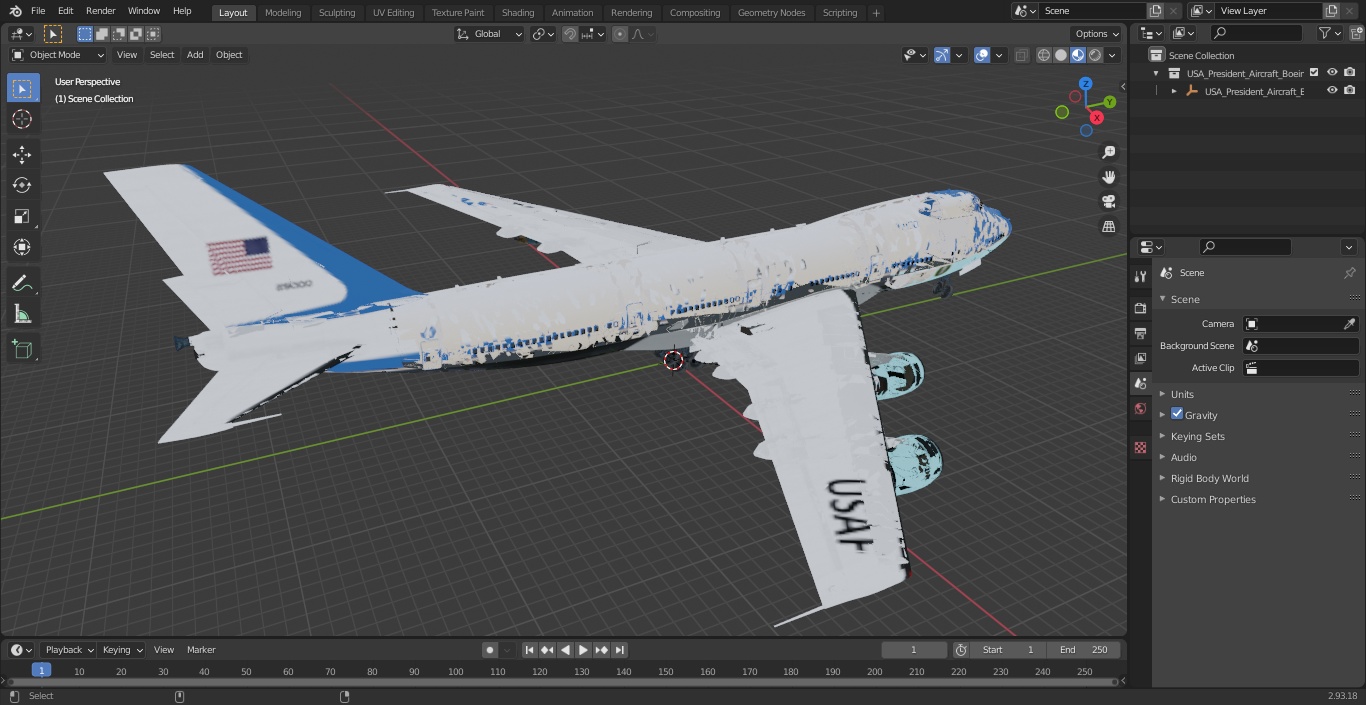The width and height of the screenshot is (1366, 705).
Task: Click the pin icon in Scene properties
Action: click(x=1349, y=273)
